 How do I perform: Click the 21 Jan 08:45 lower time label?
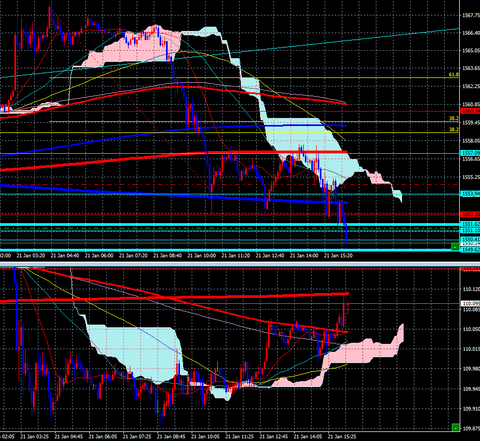(x=171, y=436)
